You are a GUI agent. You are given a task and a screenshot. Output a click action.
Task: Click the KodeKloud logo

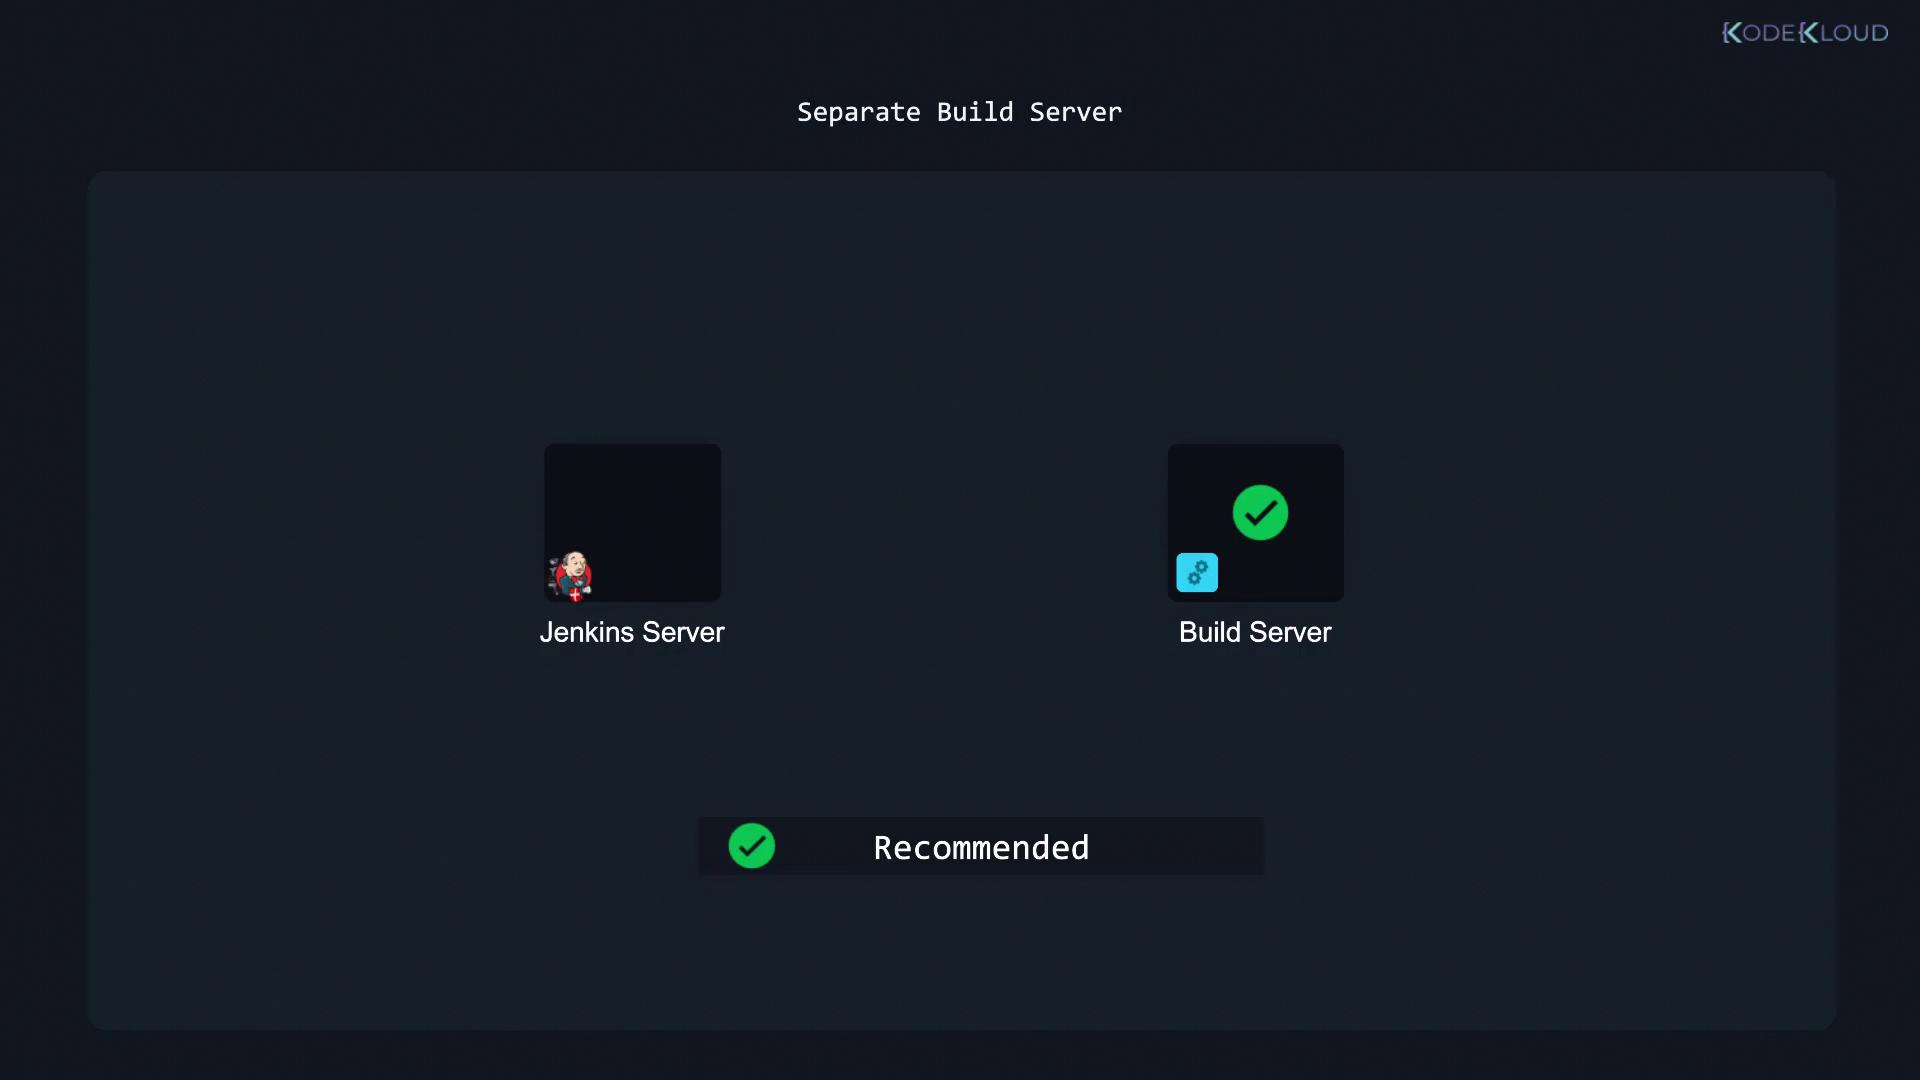point(1804,33)
